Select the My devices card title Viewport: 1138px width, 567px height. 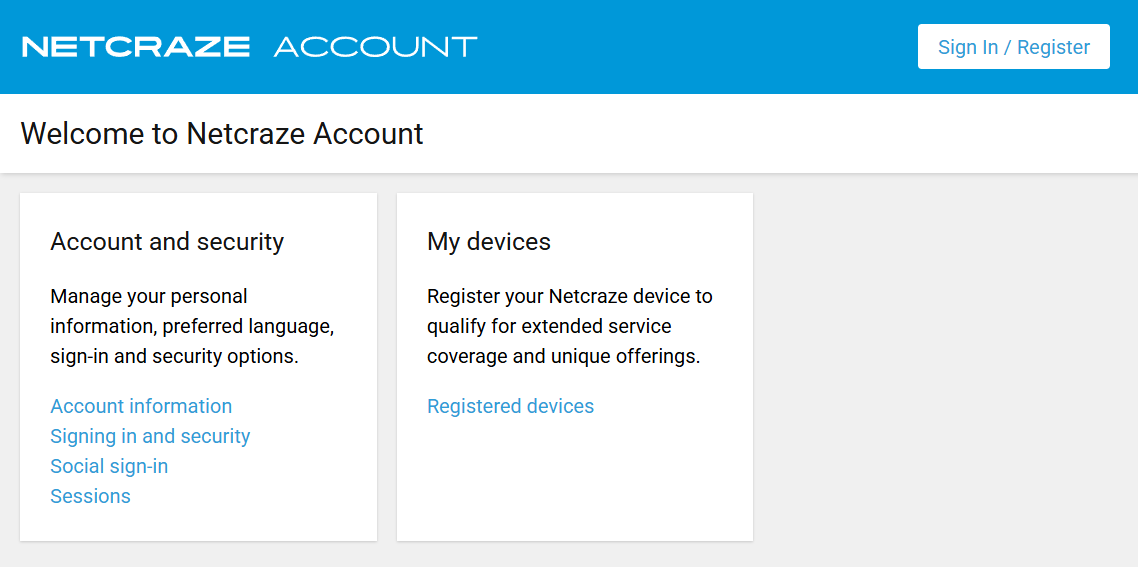489,242
